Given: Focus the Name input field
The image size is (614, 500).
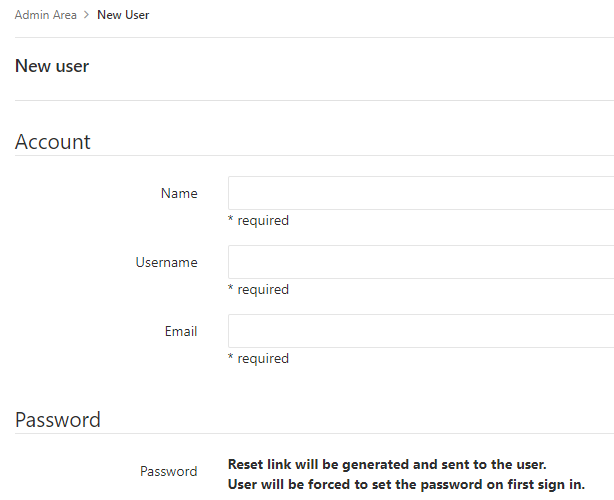Looking at the screenshot, I should click(421, 193).
